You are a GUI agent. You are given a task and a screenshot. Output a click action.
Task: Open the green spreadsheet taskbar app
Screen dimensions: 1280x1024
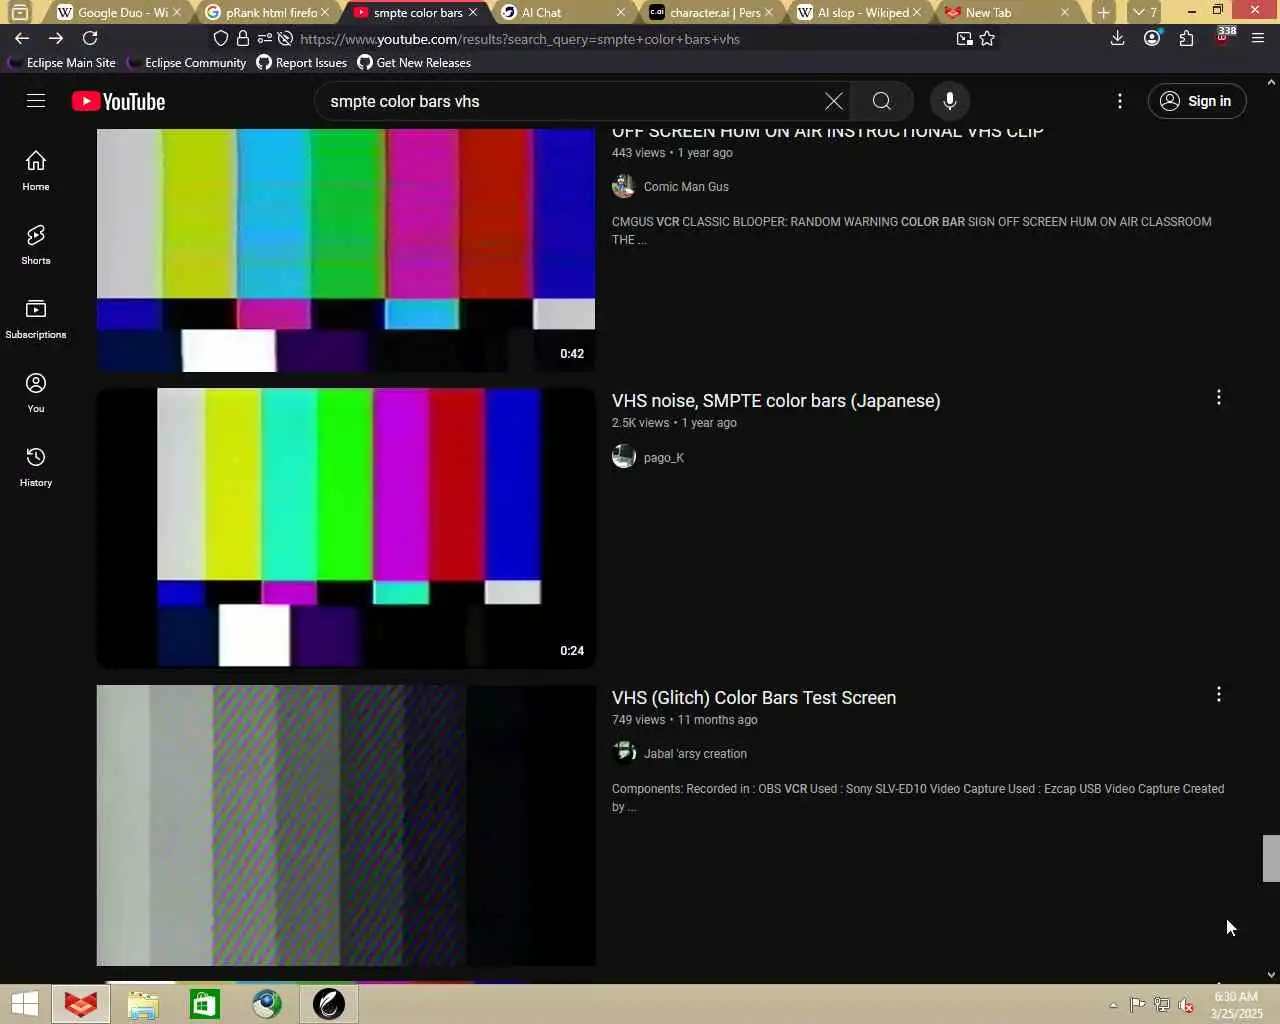pos(205,1004)
